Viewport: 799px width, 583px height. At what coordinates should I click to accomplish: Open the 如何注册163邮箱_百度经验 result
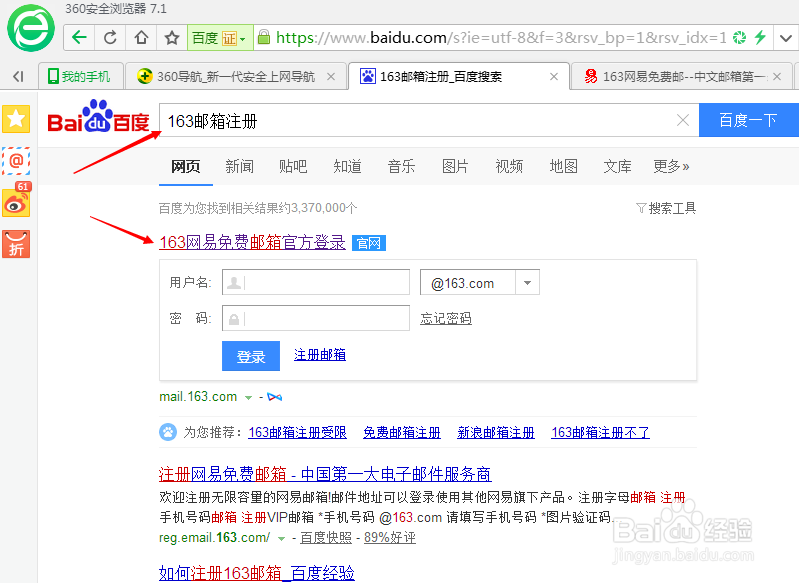tap(256, 573)
